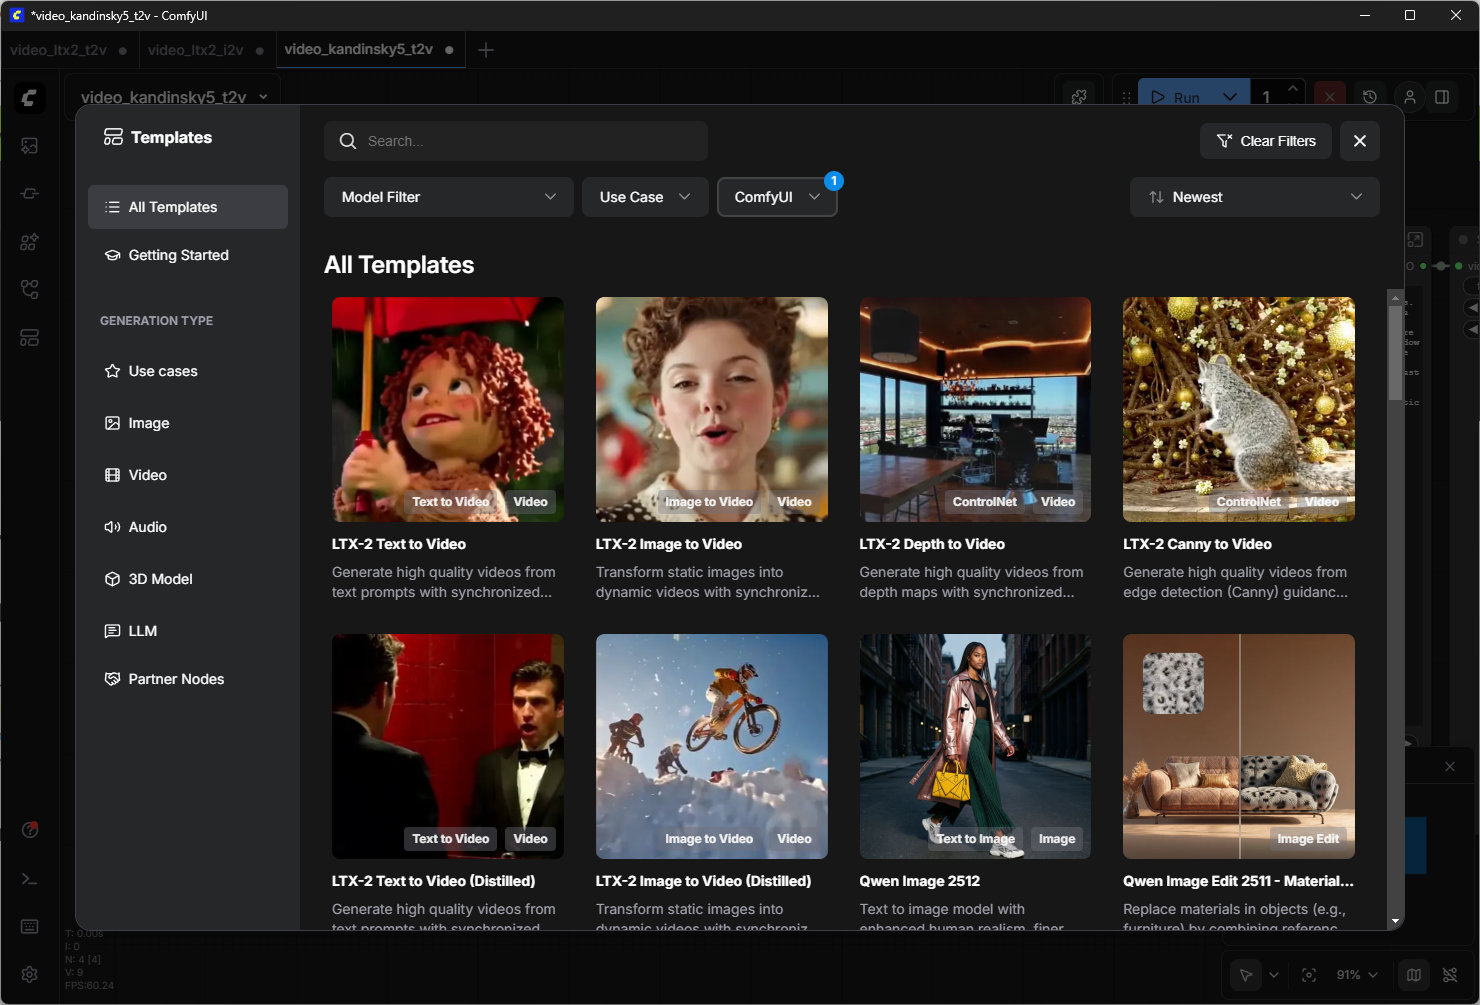Viewport: 1480px width, 1005px height.
Task: Open the LTX-2 Text to Video thumbnail
Action: 447,409
